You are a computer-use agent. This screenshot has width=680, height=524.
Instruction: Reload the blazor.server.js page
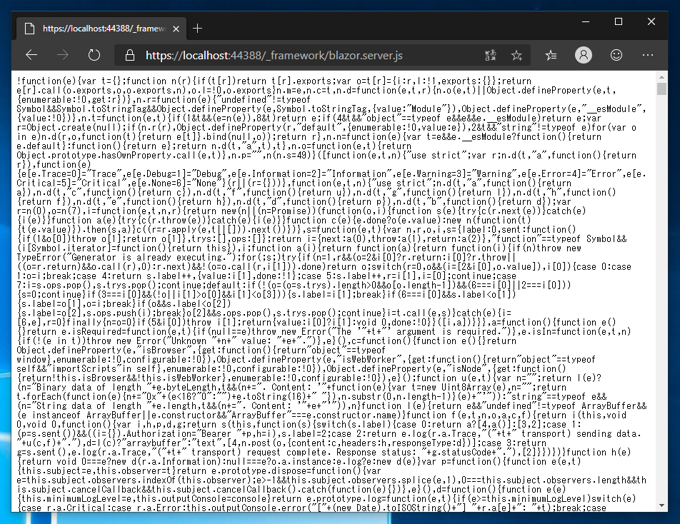click(94, 55)
